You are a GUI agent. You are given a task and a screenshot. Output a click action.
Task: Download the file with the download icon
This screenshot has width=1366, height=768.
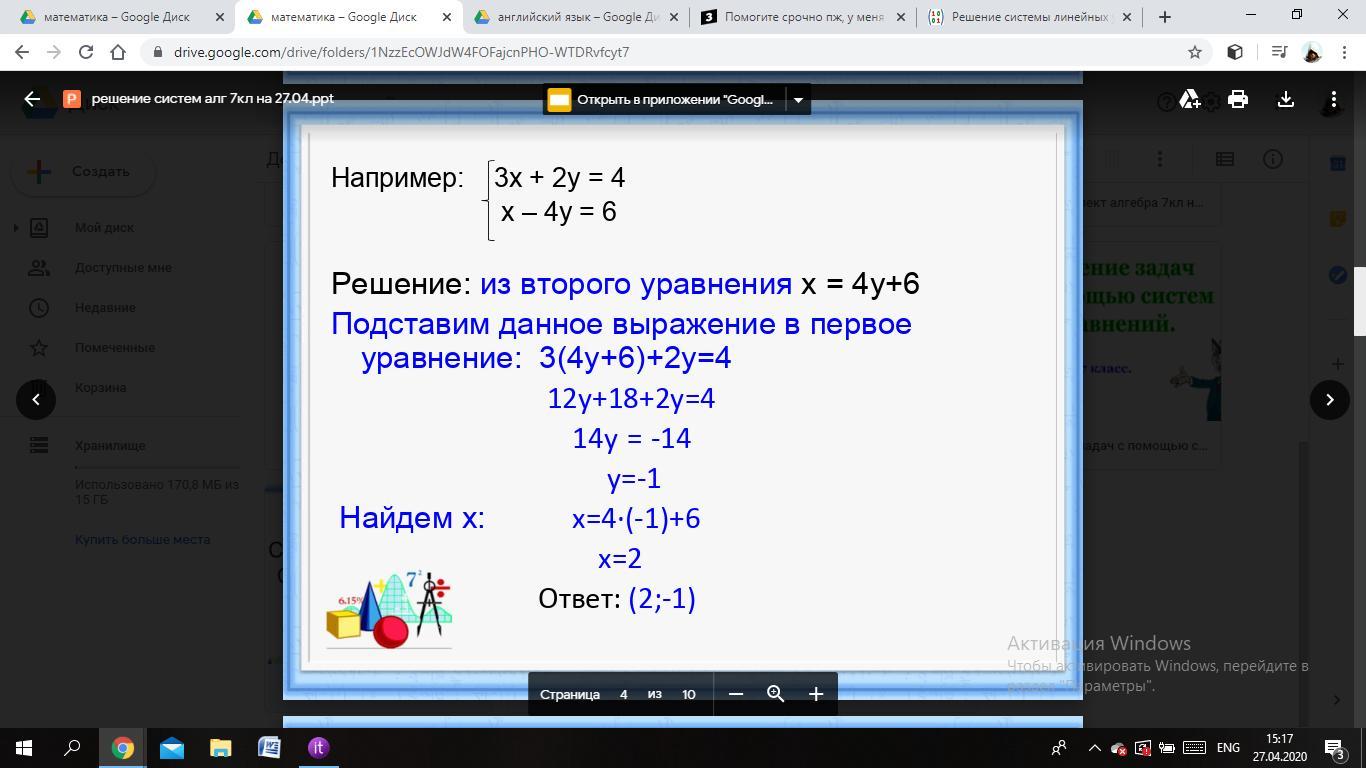(x=1286, y=99)
